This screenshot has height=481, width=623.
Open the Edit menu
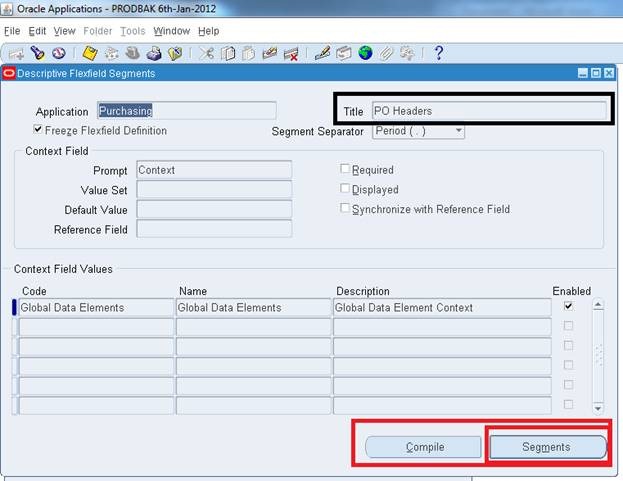37,31
